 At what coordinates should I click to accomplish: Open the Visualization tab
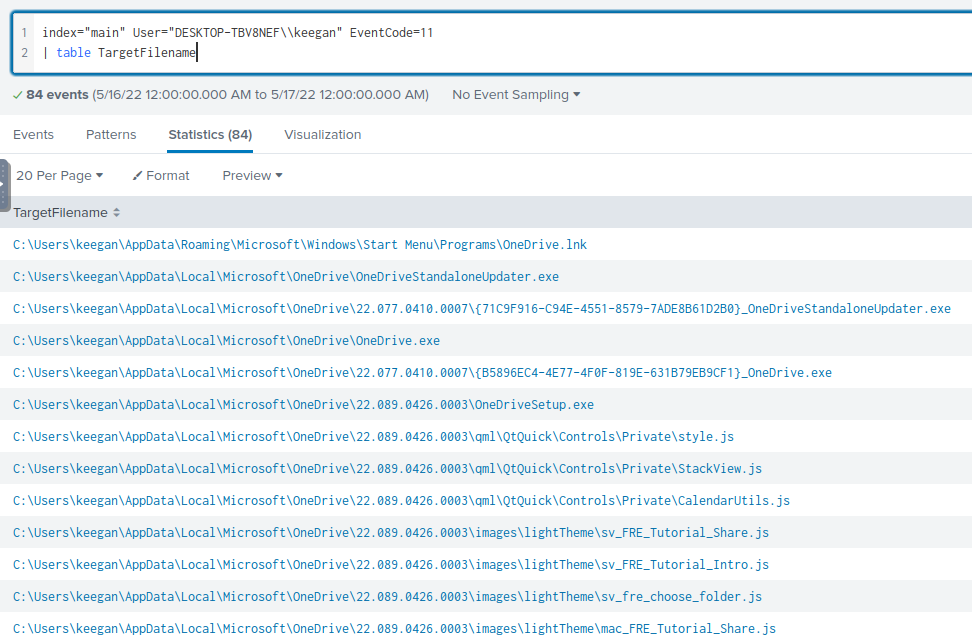322,134
